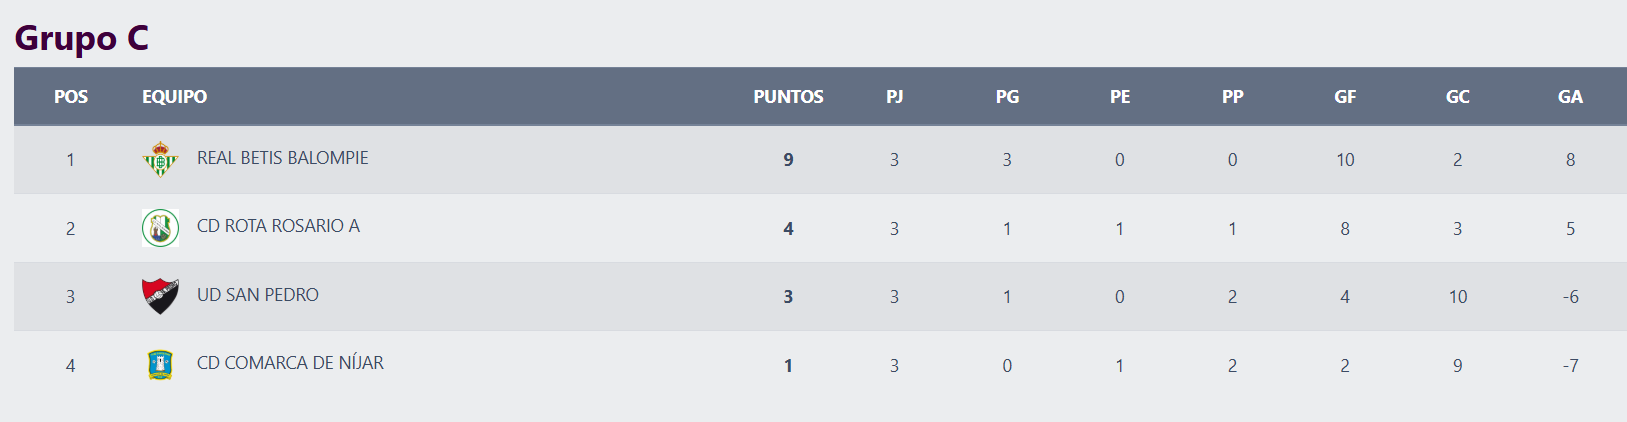Screen dimensions: 1627x422
Task: Click the PJ column header
Action: click(895, 97)
